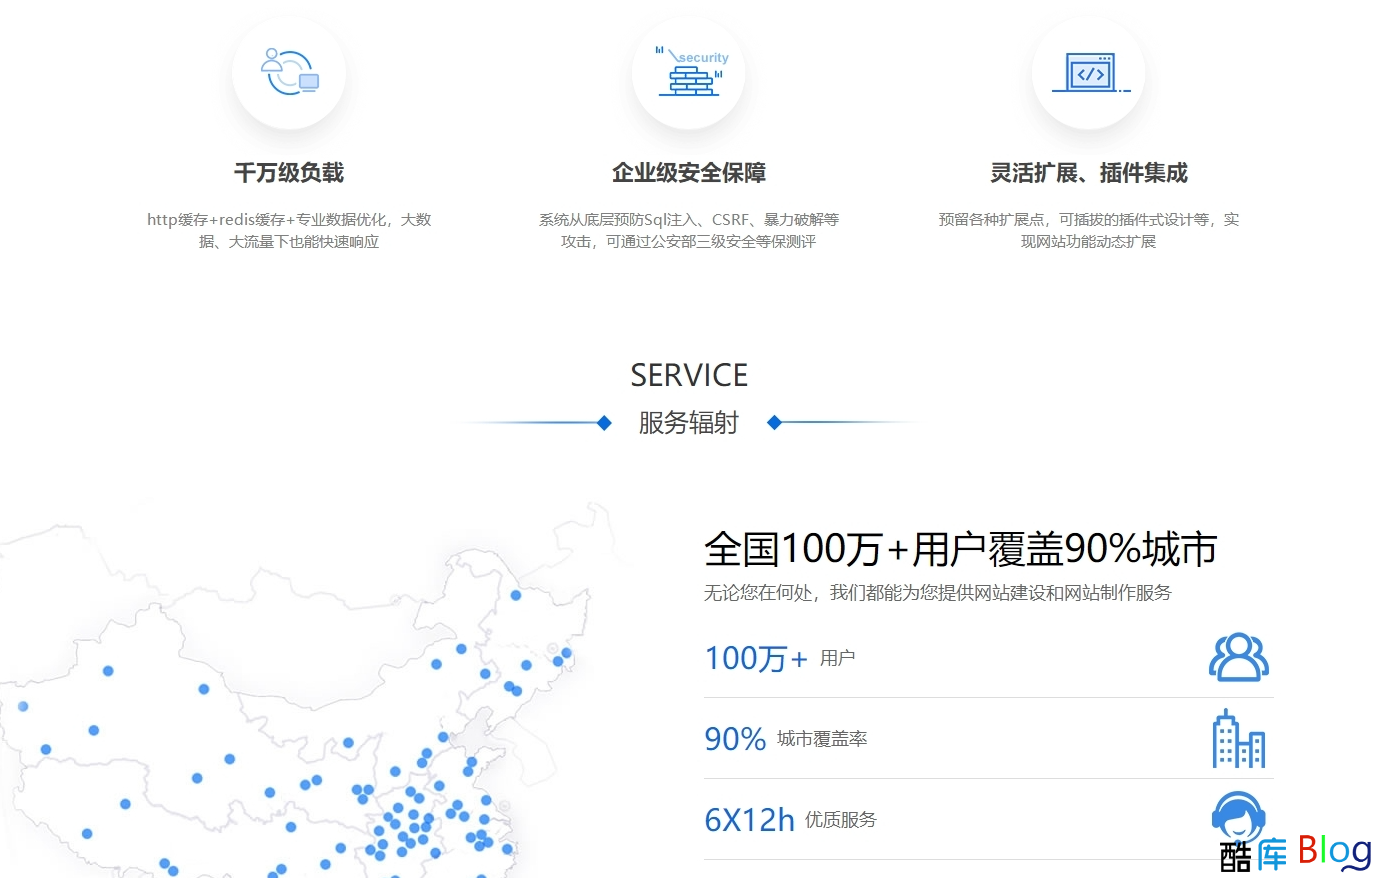Click the user-and-computer load icon
The image size is (1385, 878).
289,72
